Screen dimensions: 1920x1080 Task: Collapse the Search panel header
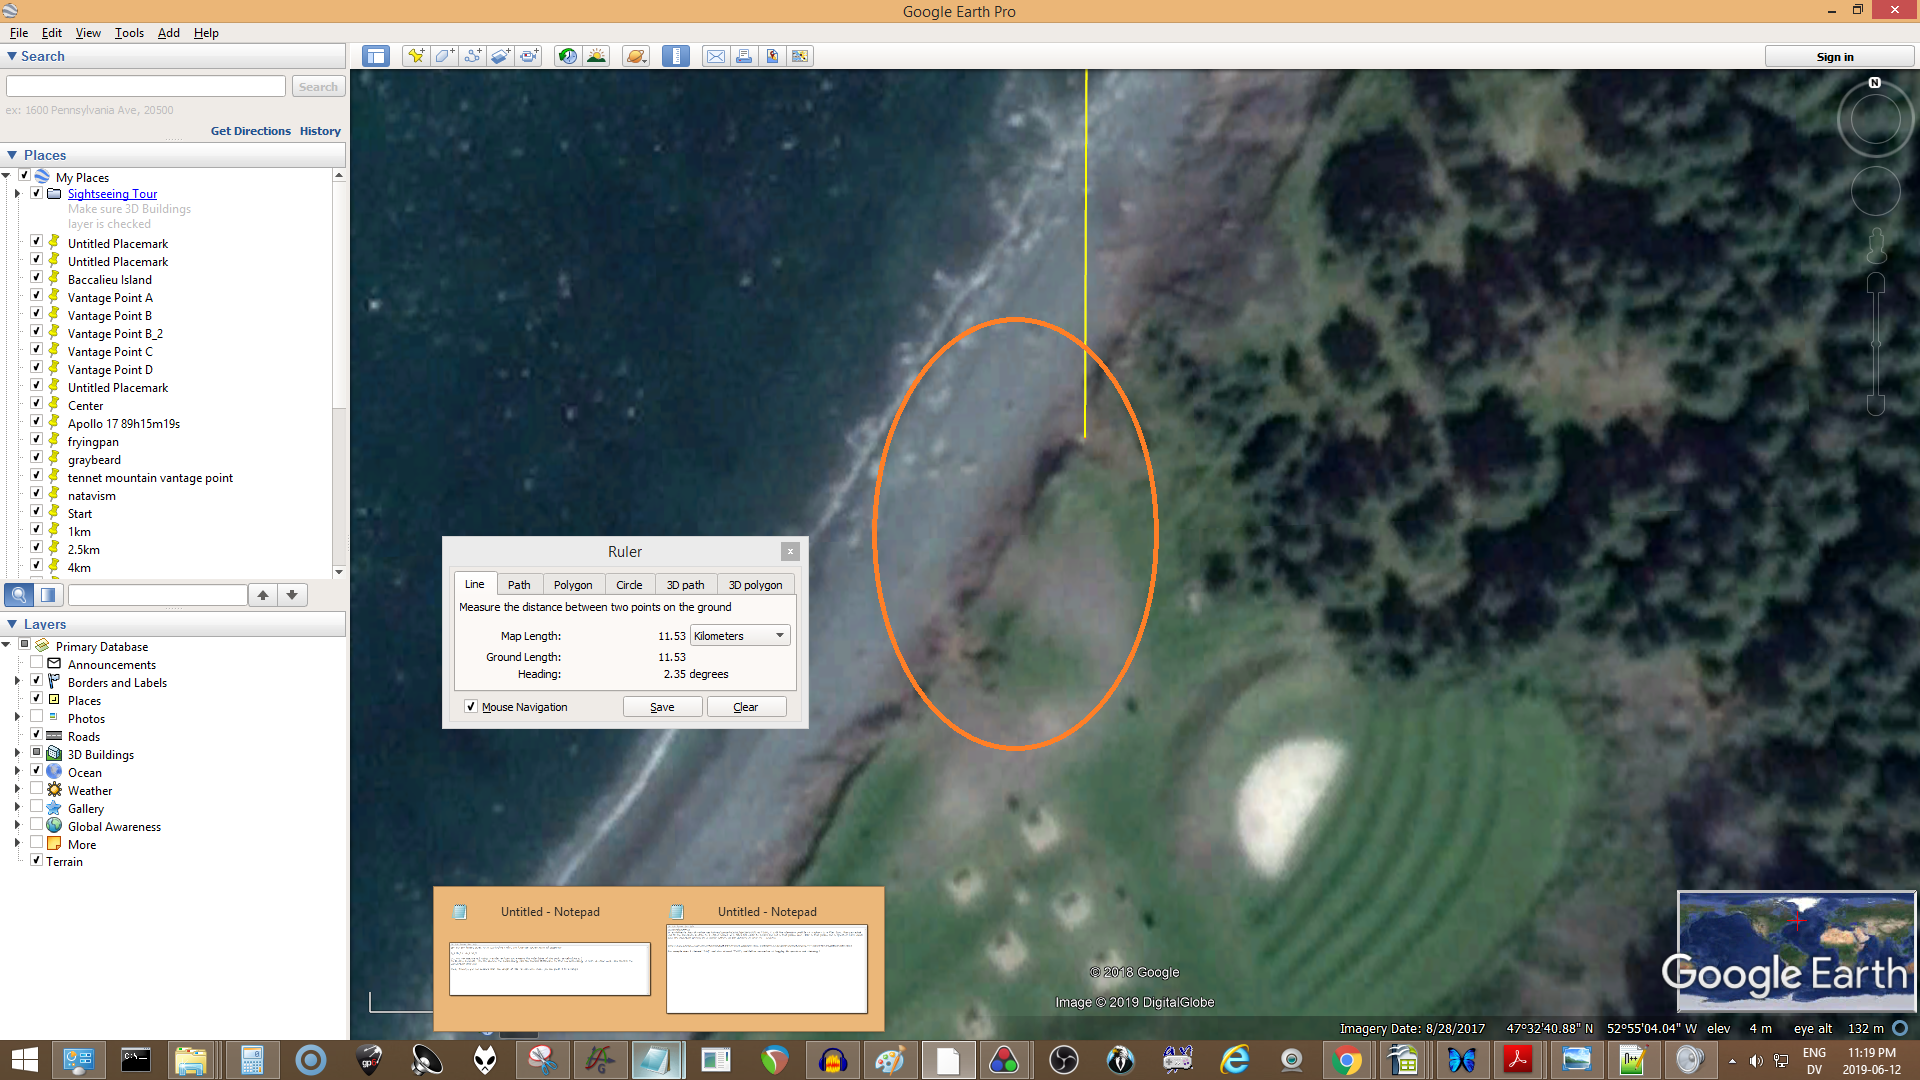click(x=175, y=57)
